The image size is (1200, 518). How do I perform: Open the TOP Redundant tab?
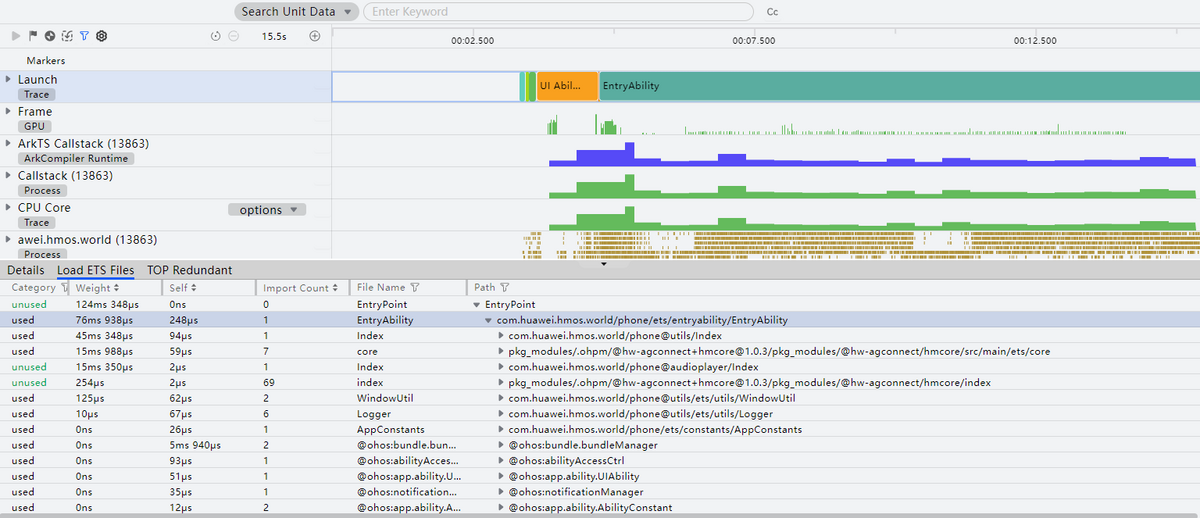pos(189,270)
